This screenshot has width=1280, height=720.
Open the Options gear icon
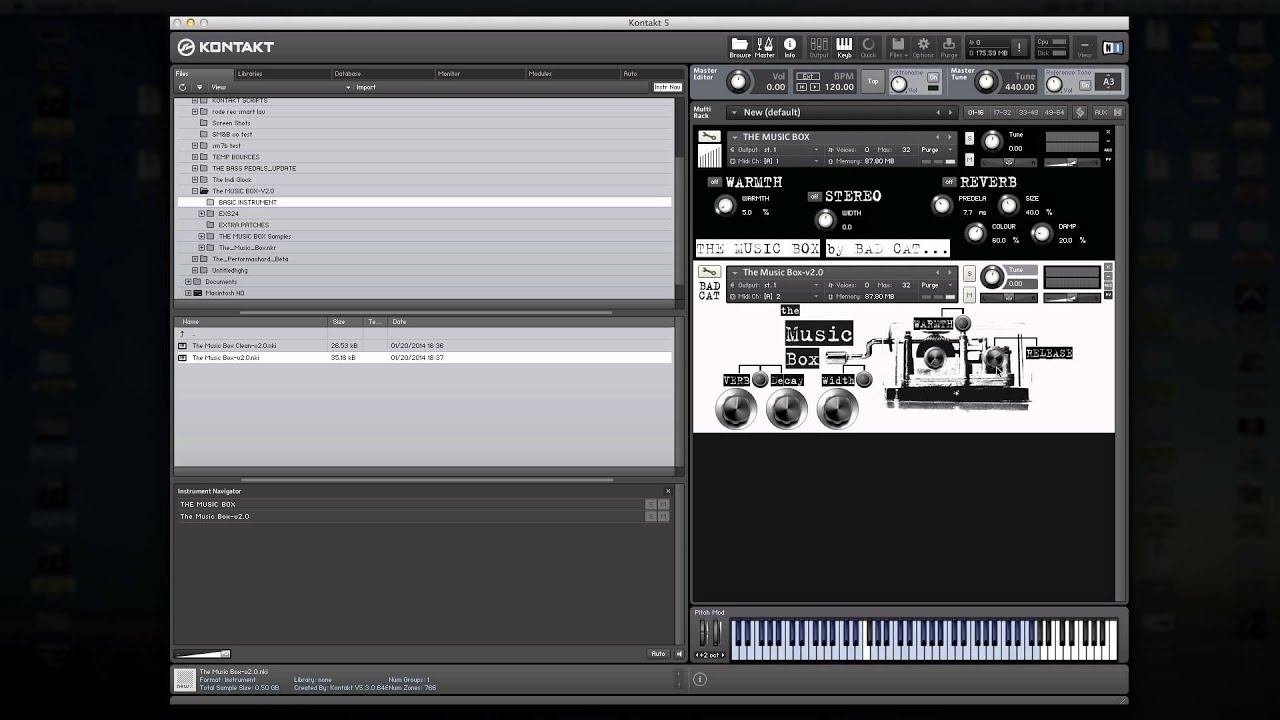pyautogui.click(x=923, y=47)
